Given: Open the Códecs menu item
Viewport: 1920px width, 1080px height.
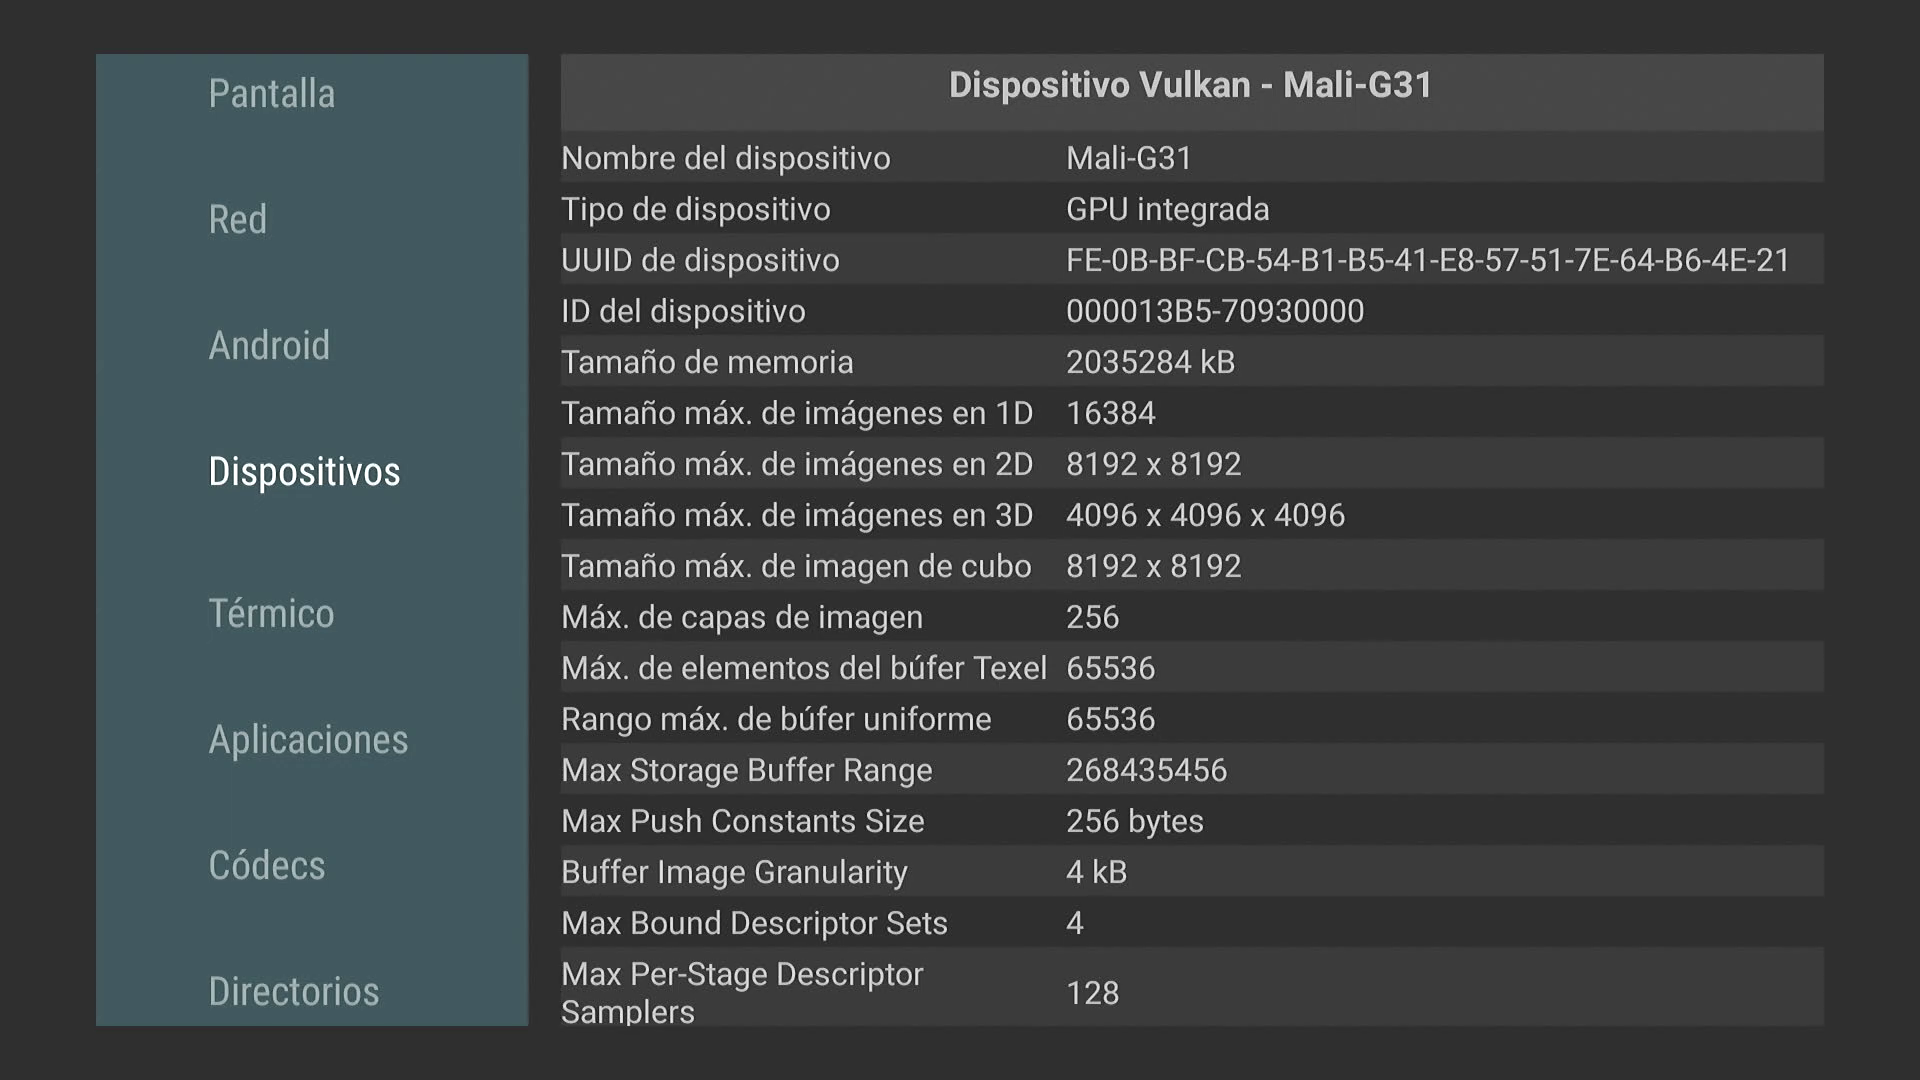Looking at the screenshot, I should coord(267,866).
